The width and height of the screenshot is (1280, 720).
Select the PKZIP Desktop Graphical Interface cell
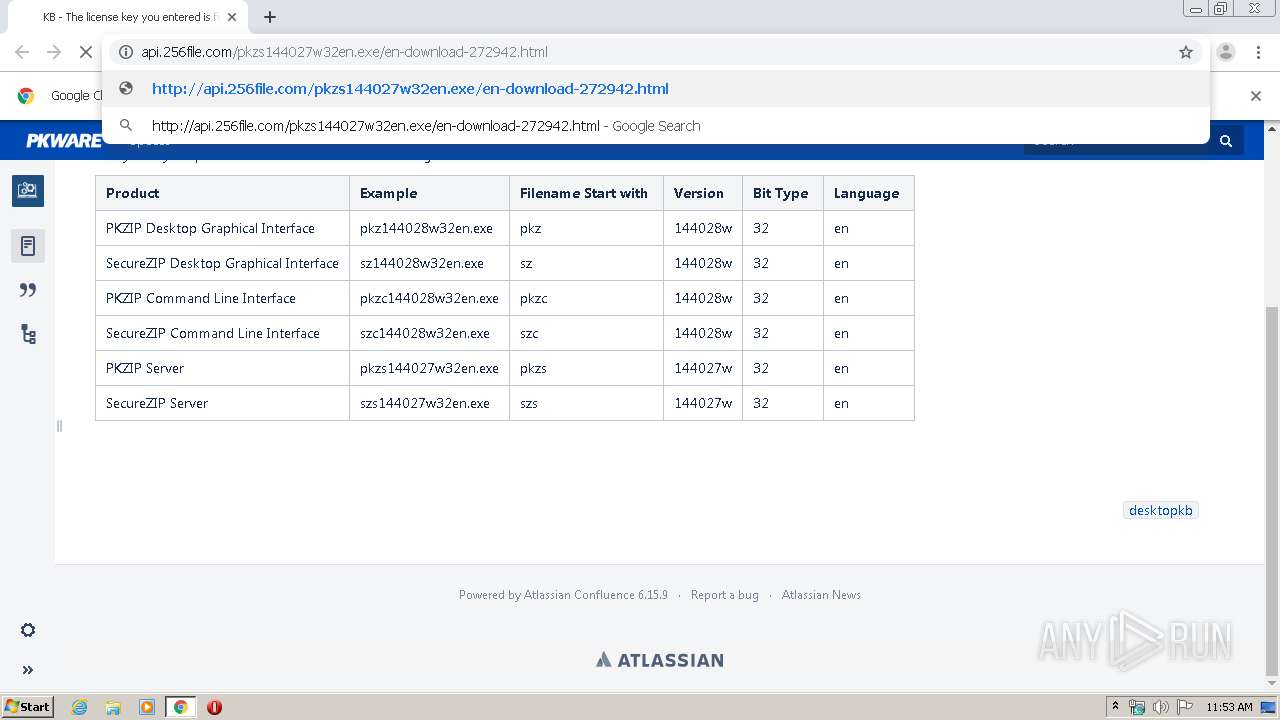click(x=222, y=228)
